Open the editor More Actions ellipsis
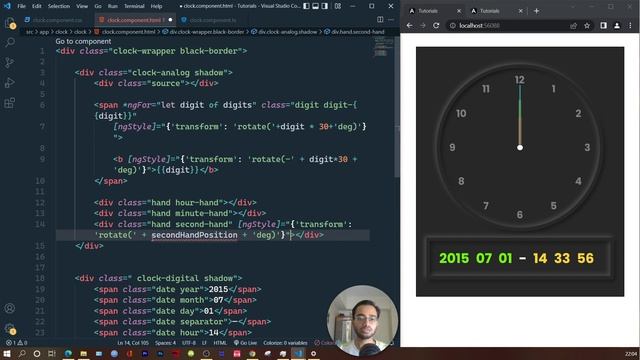 click(x=391, y=20)
